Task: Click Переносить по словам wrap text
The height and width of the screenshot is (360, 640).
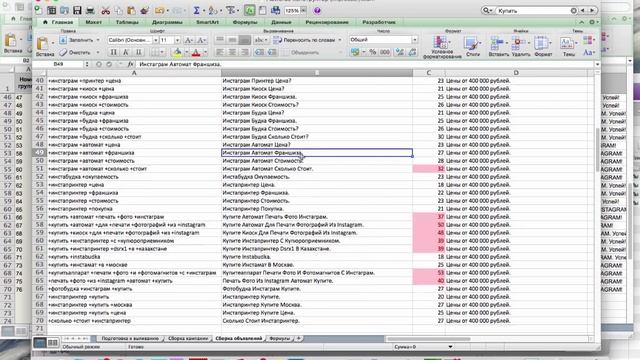Action: tap(307, 40)
